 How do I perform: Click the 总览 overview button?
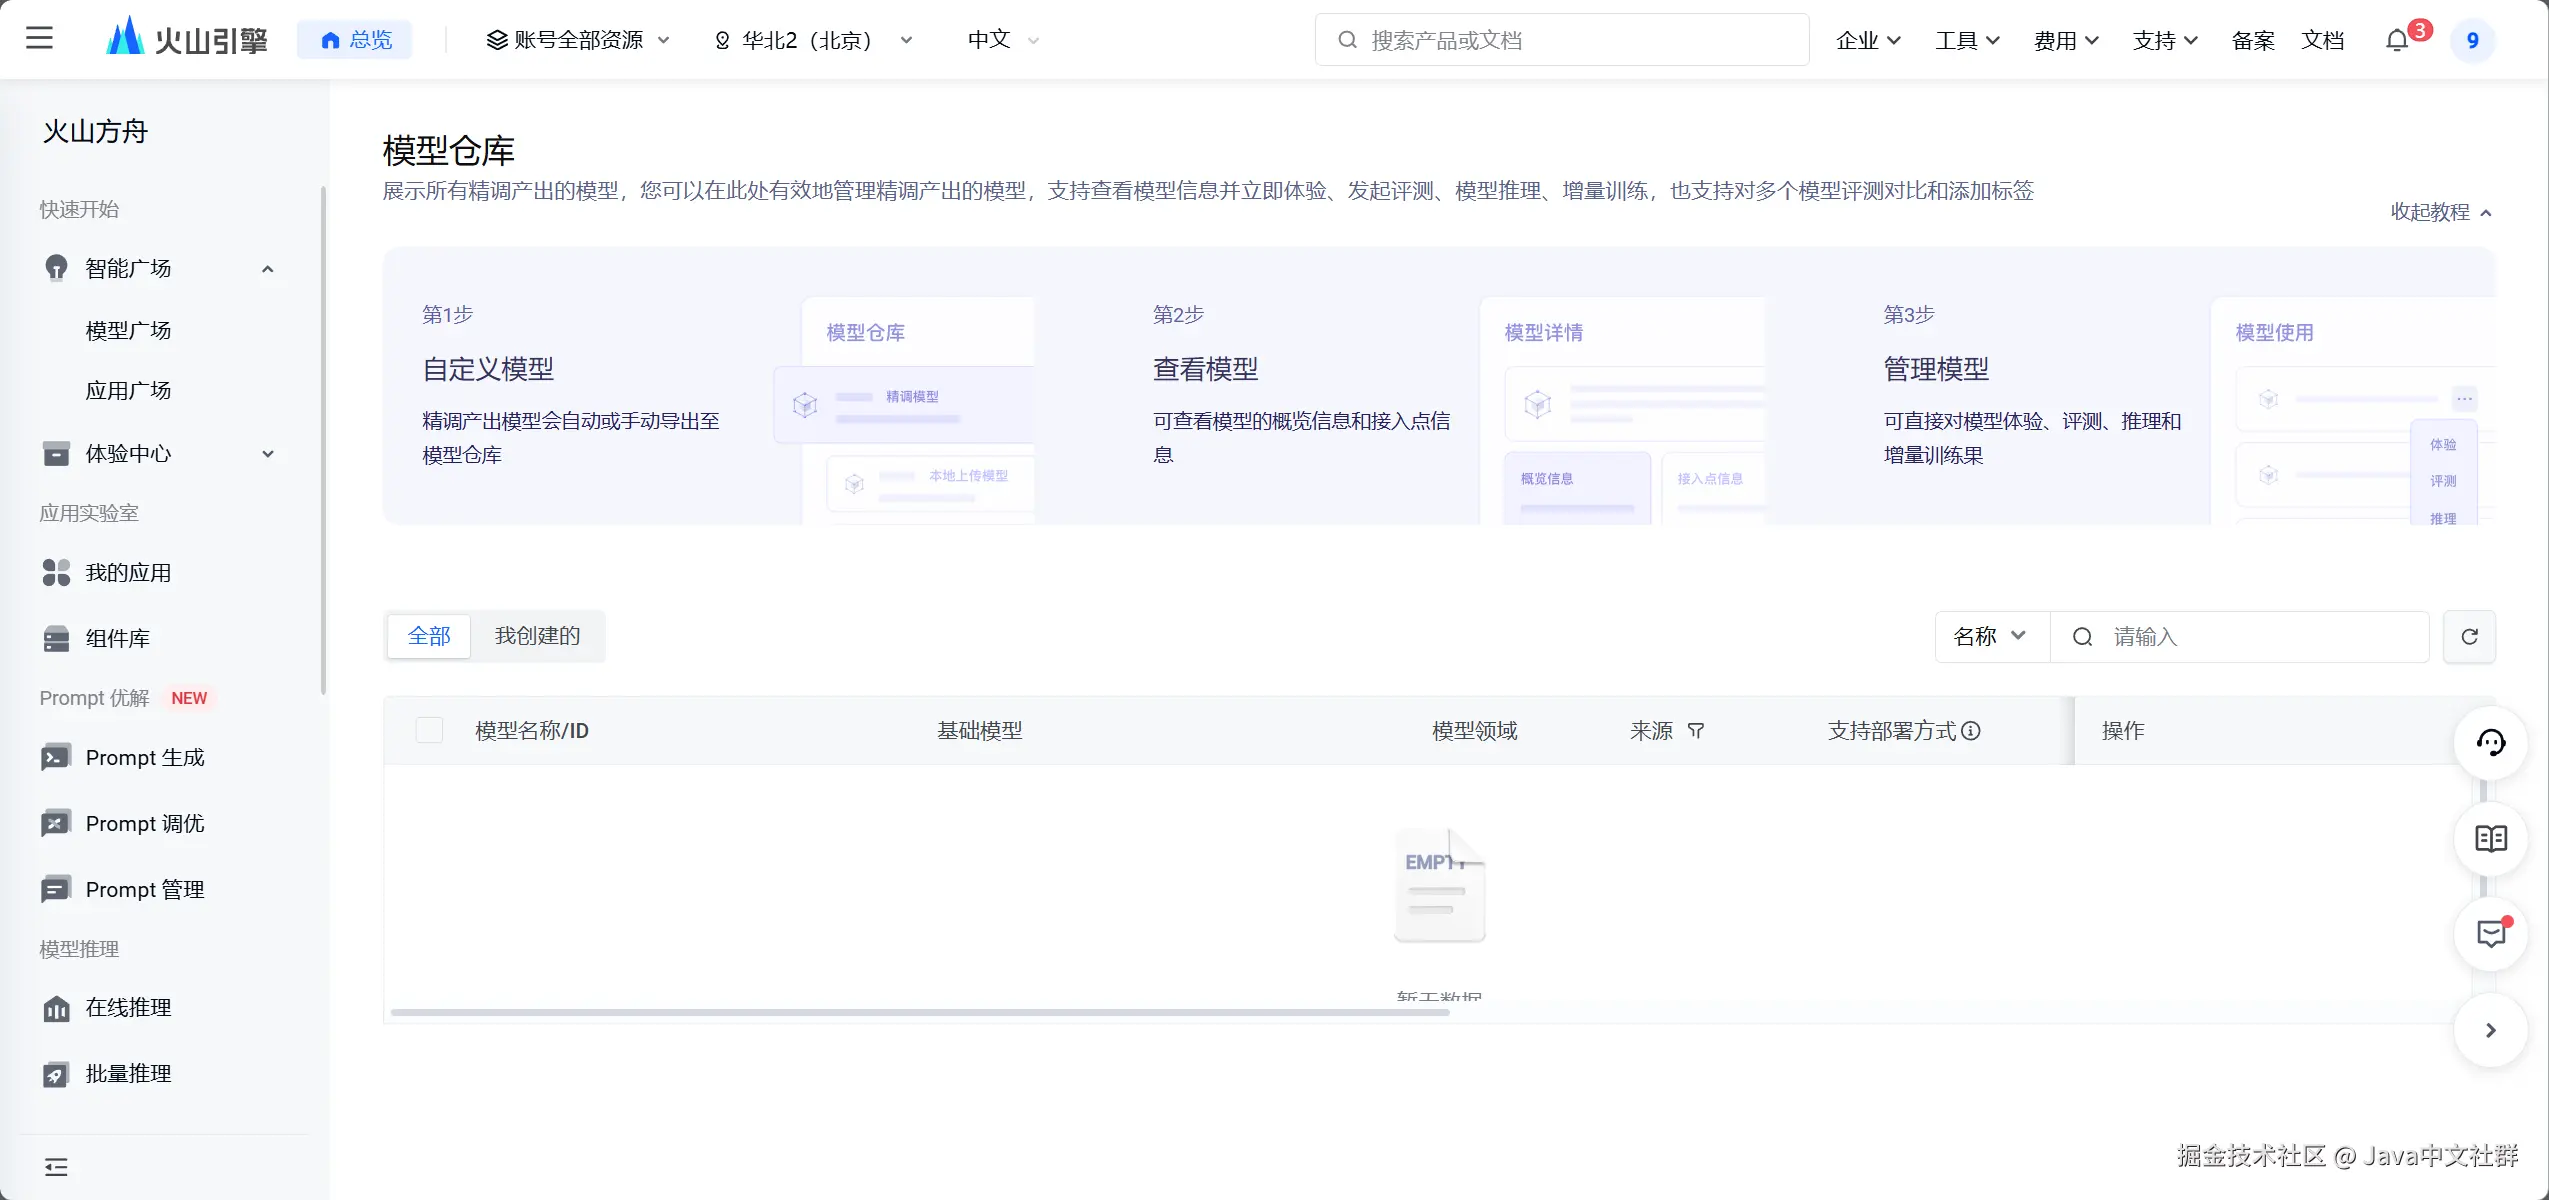[x=355, y=40]
